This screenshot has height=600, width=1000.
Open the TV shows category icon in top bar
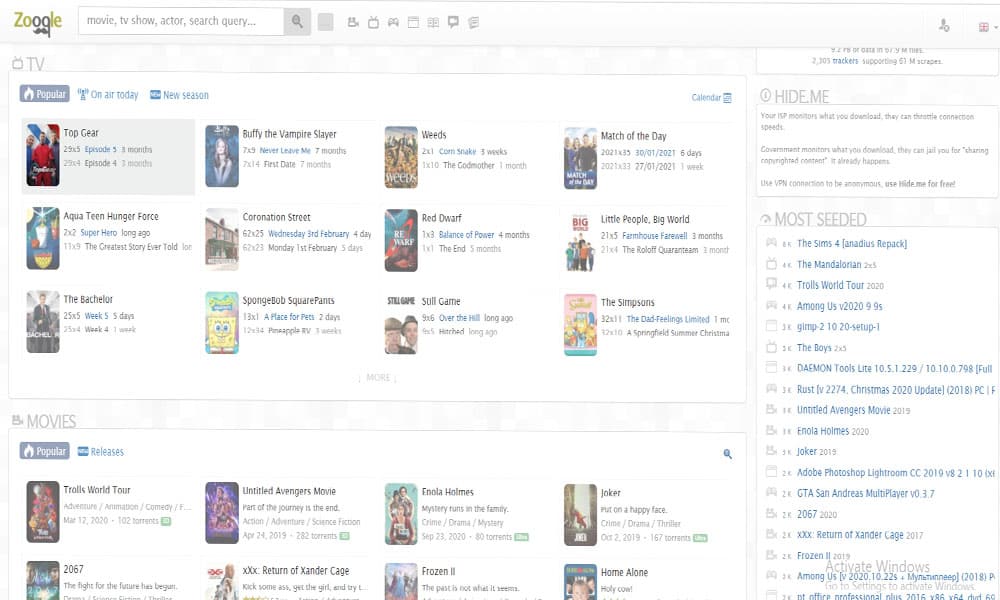(x=373, y=22)
